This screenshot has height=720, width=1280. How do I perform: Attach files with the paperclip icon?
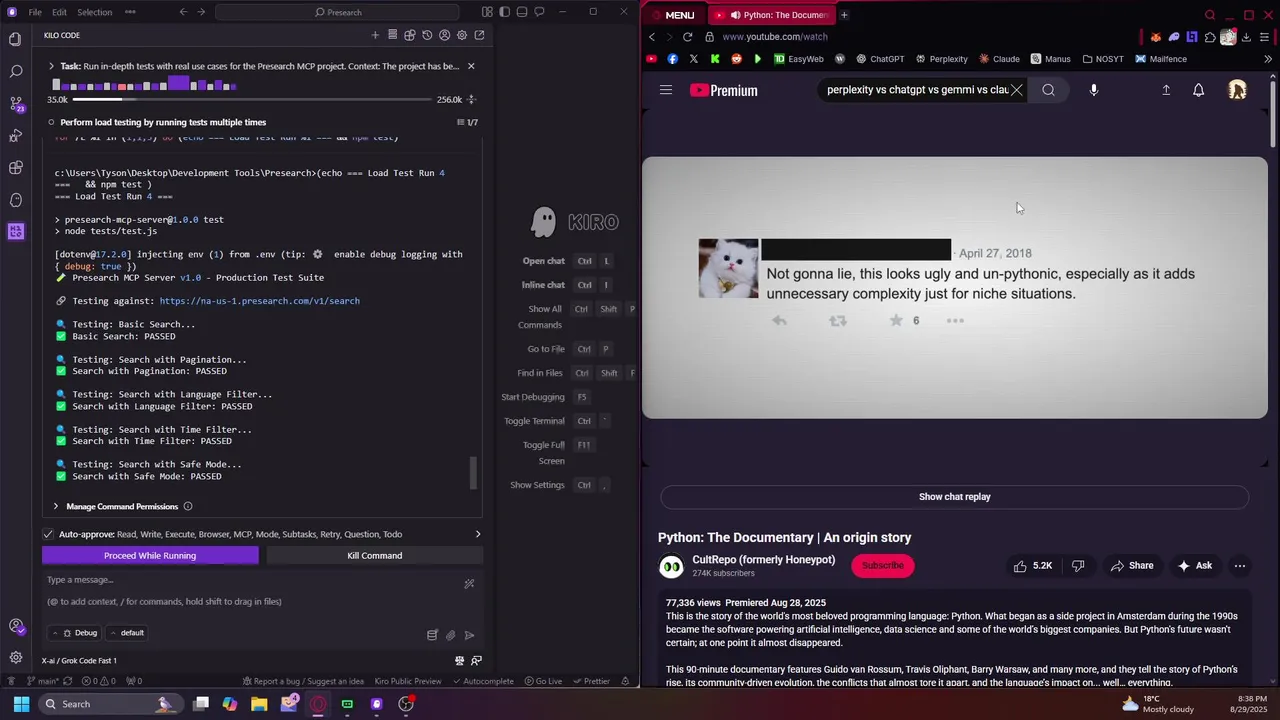[x=450, y=634]
